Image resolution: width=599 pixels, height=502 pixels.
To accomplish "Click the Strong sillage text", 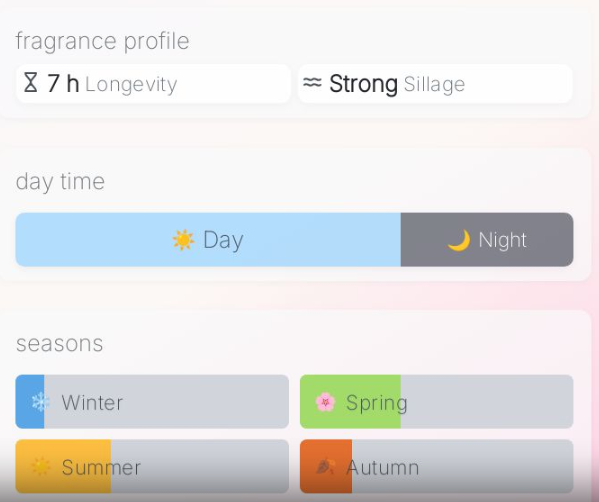I will click(x=363, y=84).
